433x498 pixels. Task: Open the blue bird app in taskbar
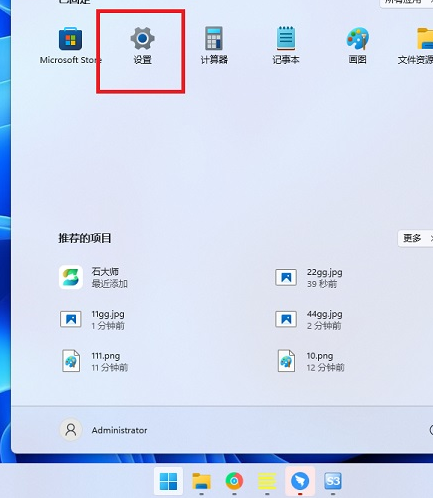point(300,481)
